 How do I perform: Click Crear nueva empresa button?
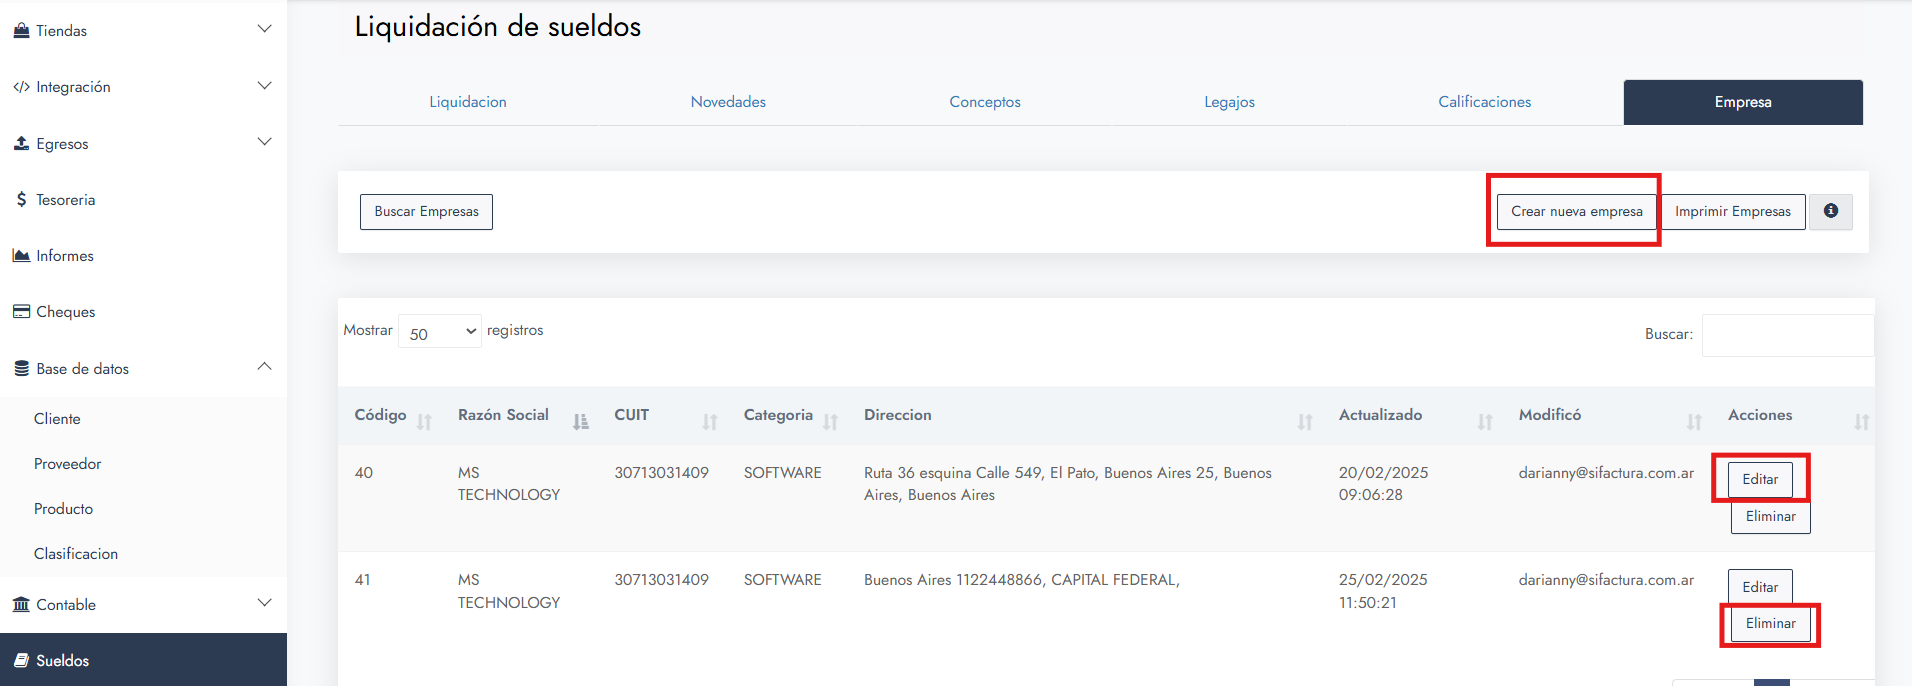click(1576, 212)
